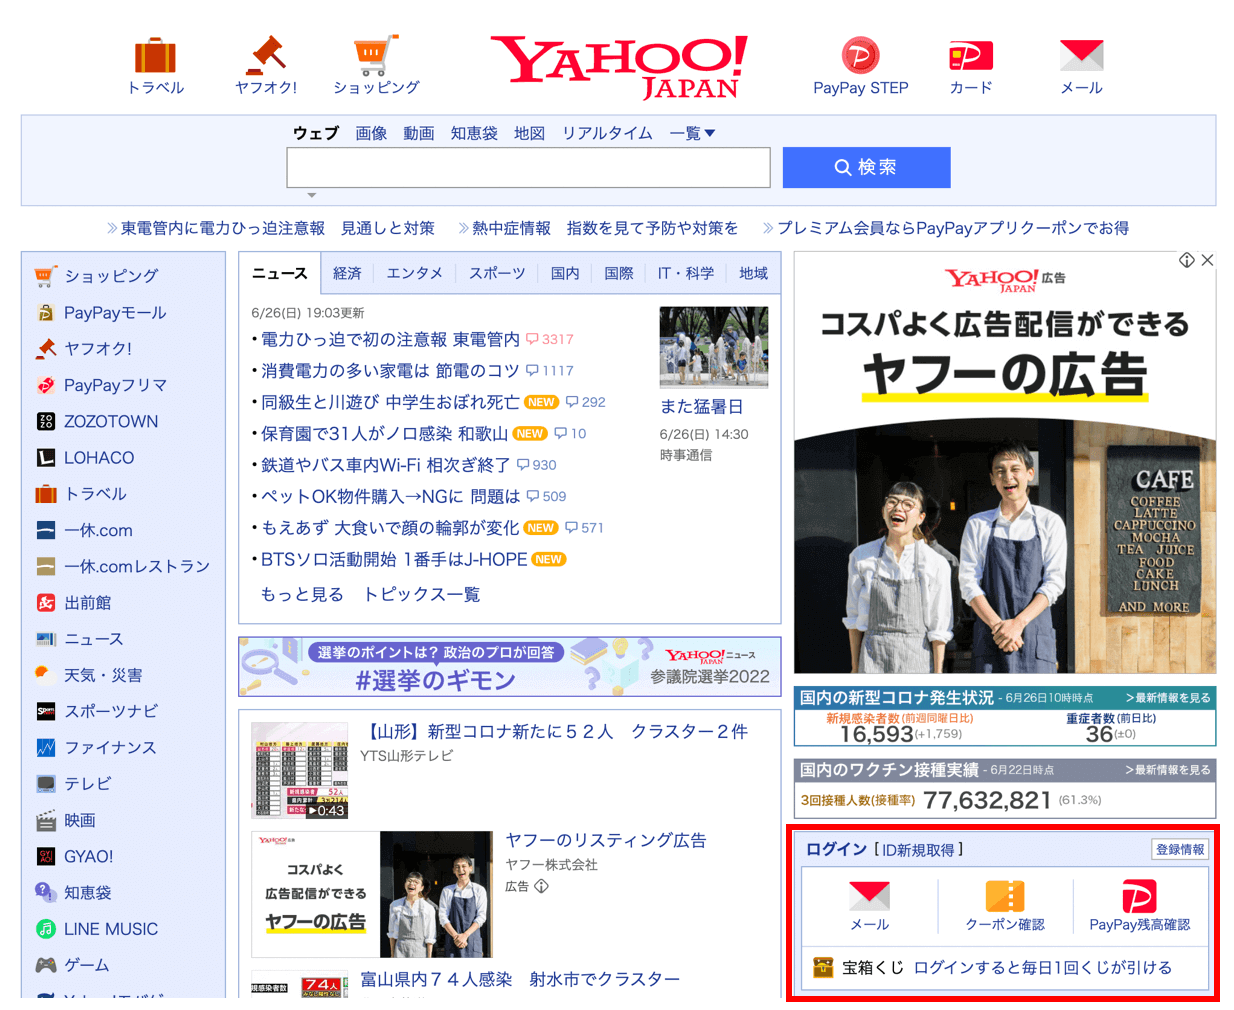
Task: Click the ID新規取得 link
Action: tap(918, 849)
